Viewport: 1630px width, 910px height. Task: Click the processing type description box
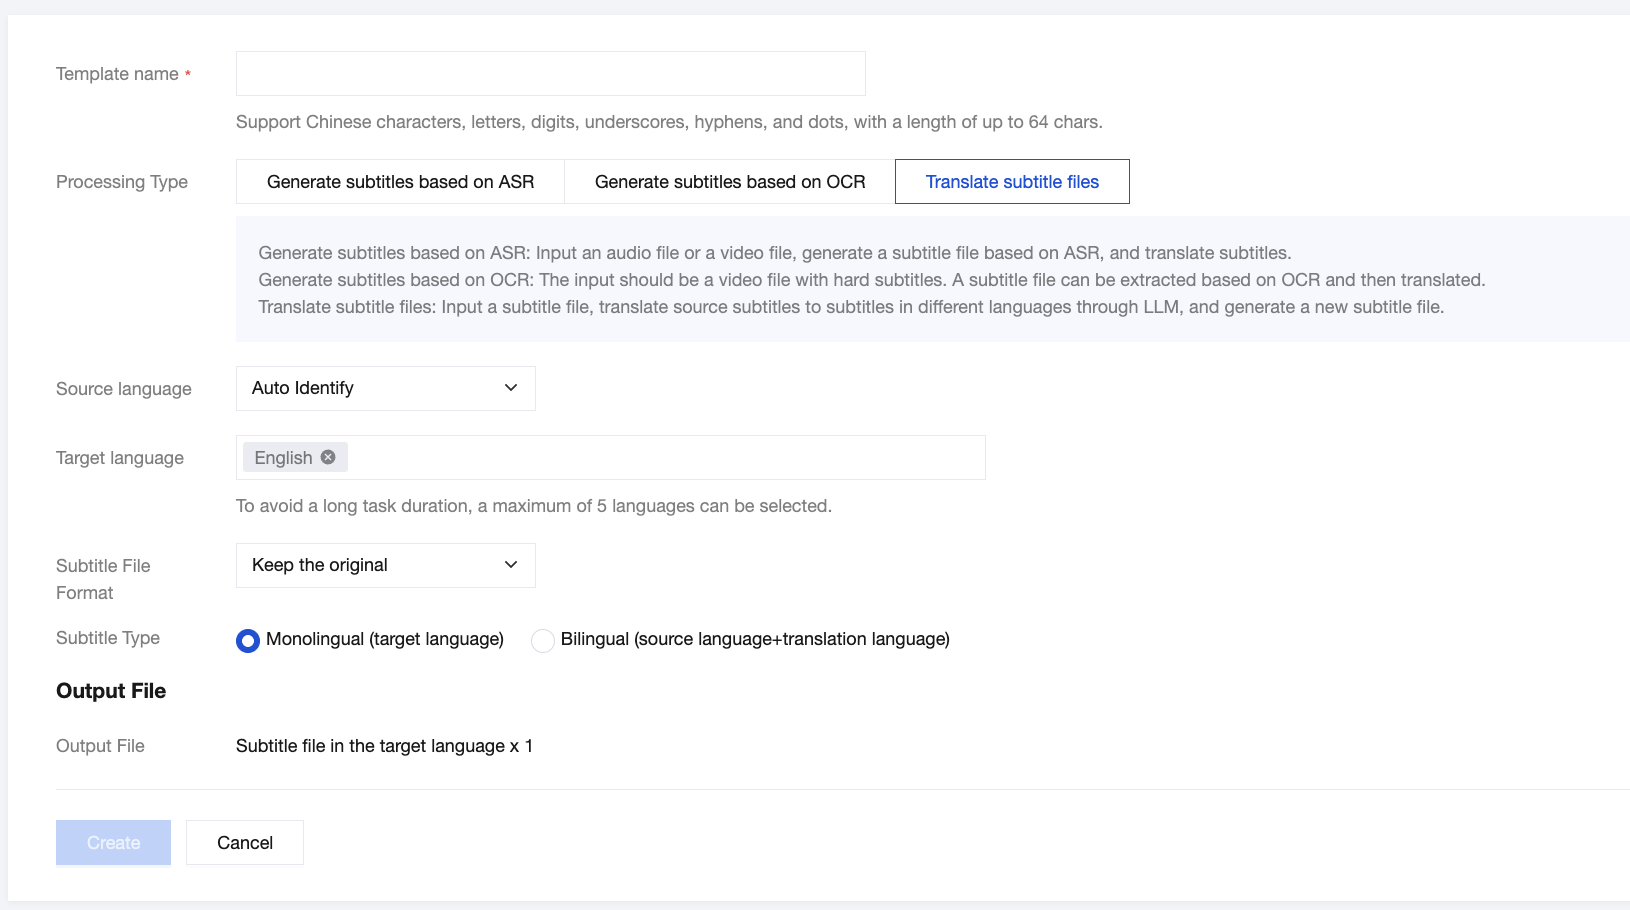click(870, 280)
